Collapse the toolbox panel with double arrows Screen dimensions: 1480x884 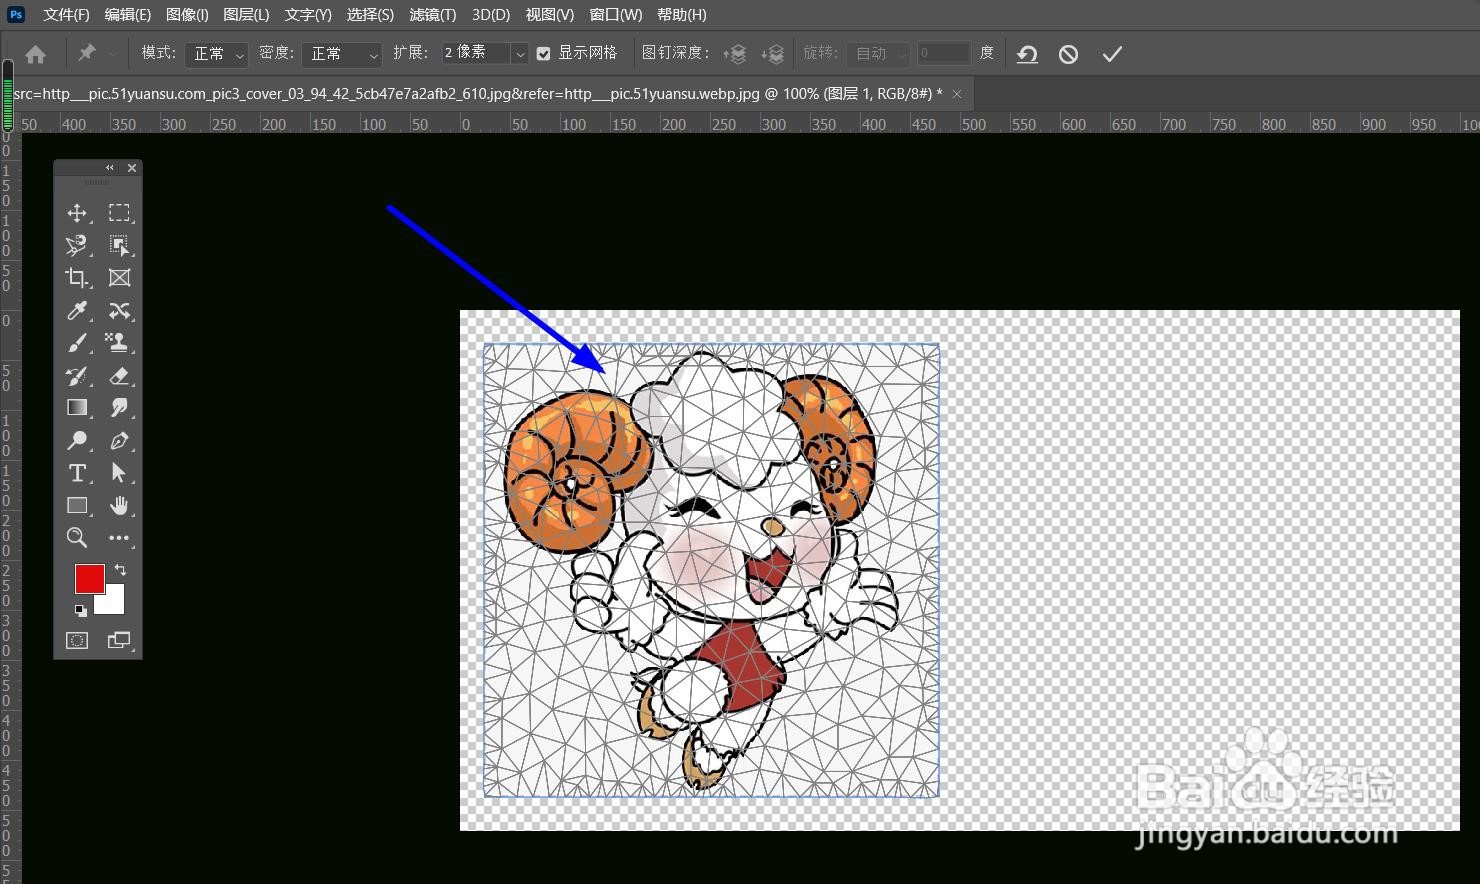click(110, 168)
